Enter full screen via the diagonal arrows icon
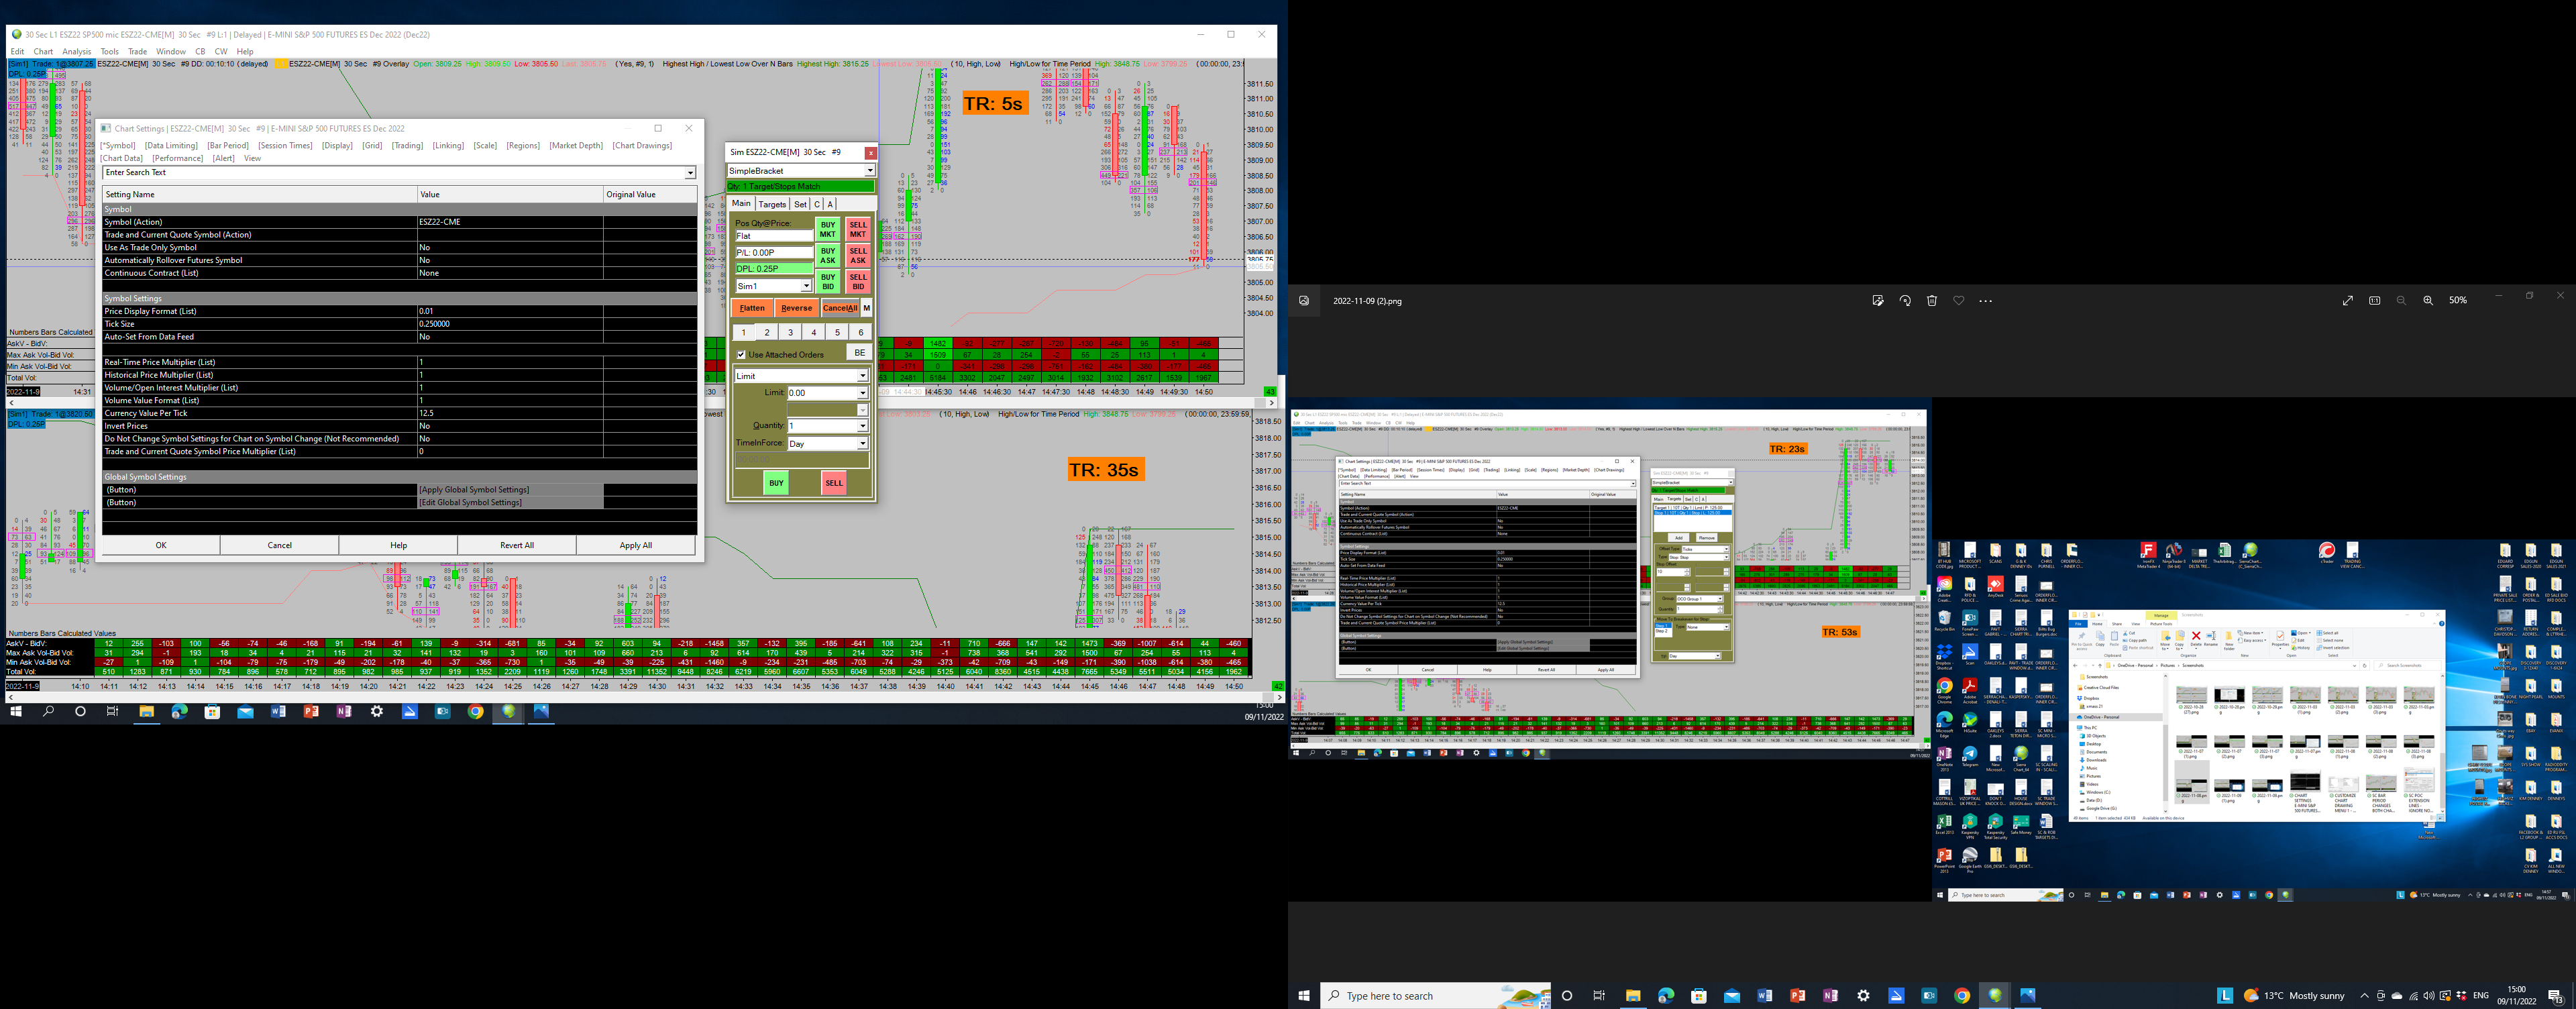This screenshot has width=2576, height=1009. (2347, 301)
